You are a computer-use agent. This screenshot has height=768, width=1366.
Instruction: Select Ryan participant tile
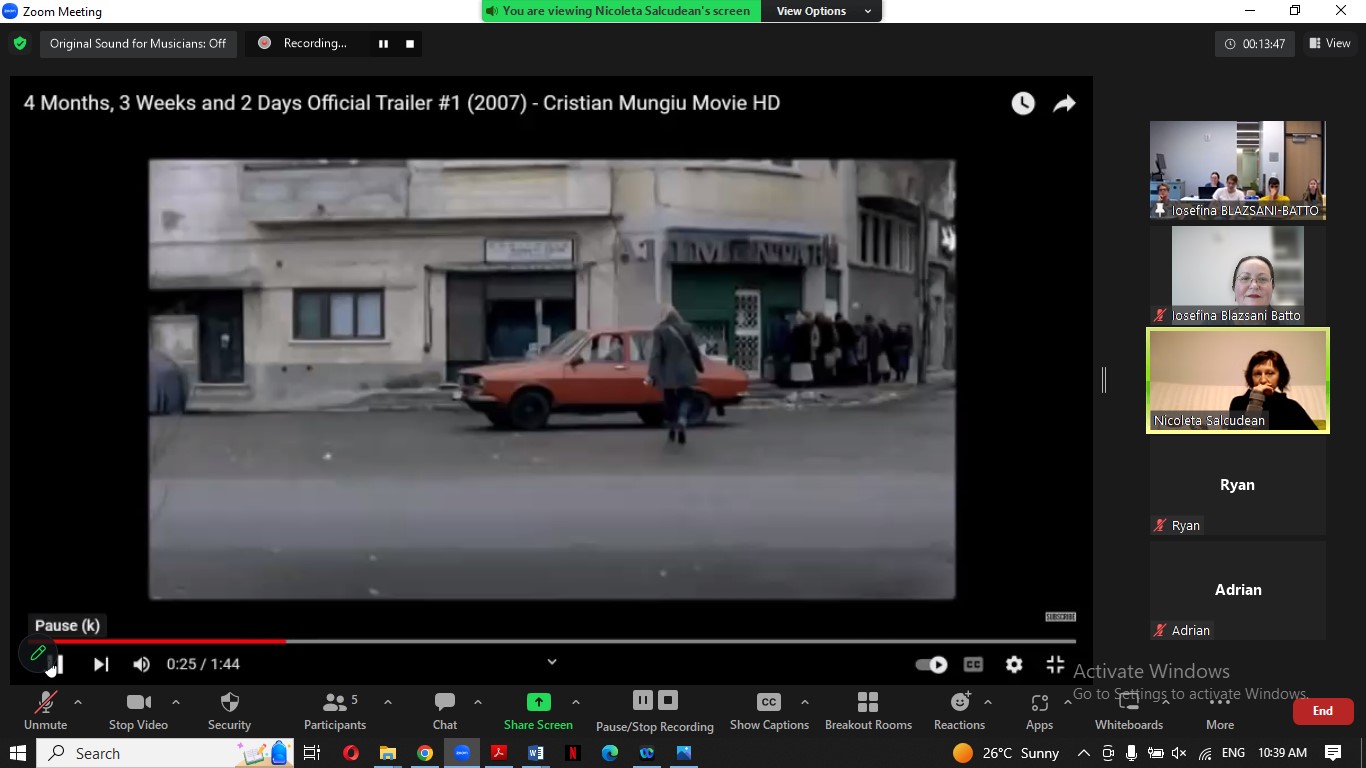point(1238,485)
